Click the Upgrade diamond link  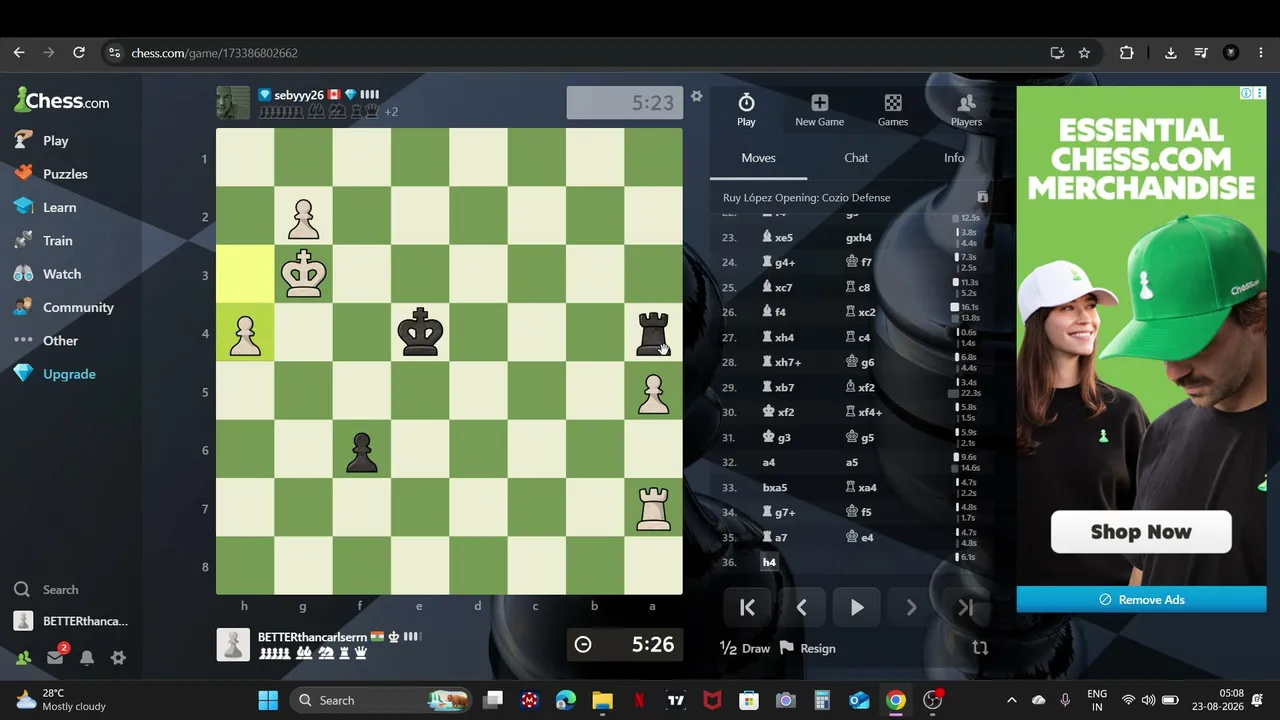click(55, 374)
